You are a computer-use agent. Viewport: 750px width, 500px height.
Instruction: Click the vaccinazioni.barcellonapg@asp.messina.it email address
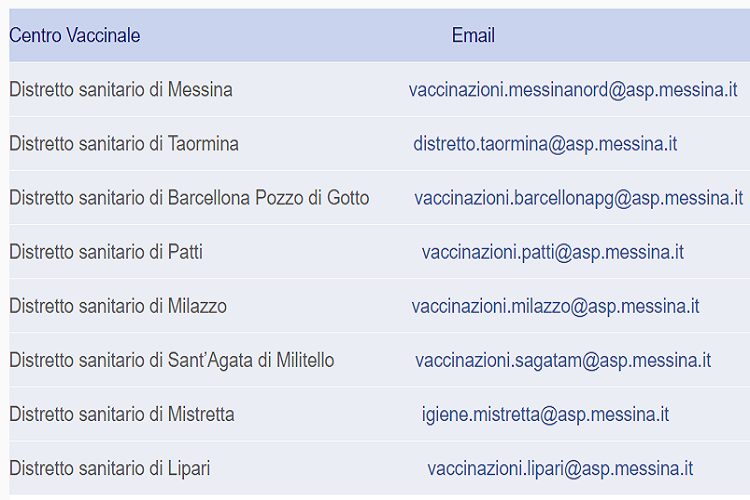point(578,198)
